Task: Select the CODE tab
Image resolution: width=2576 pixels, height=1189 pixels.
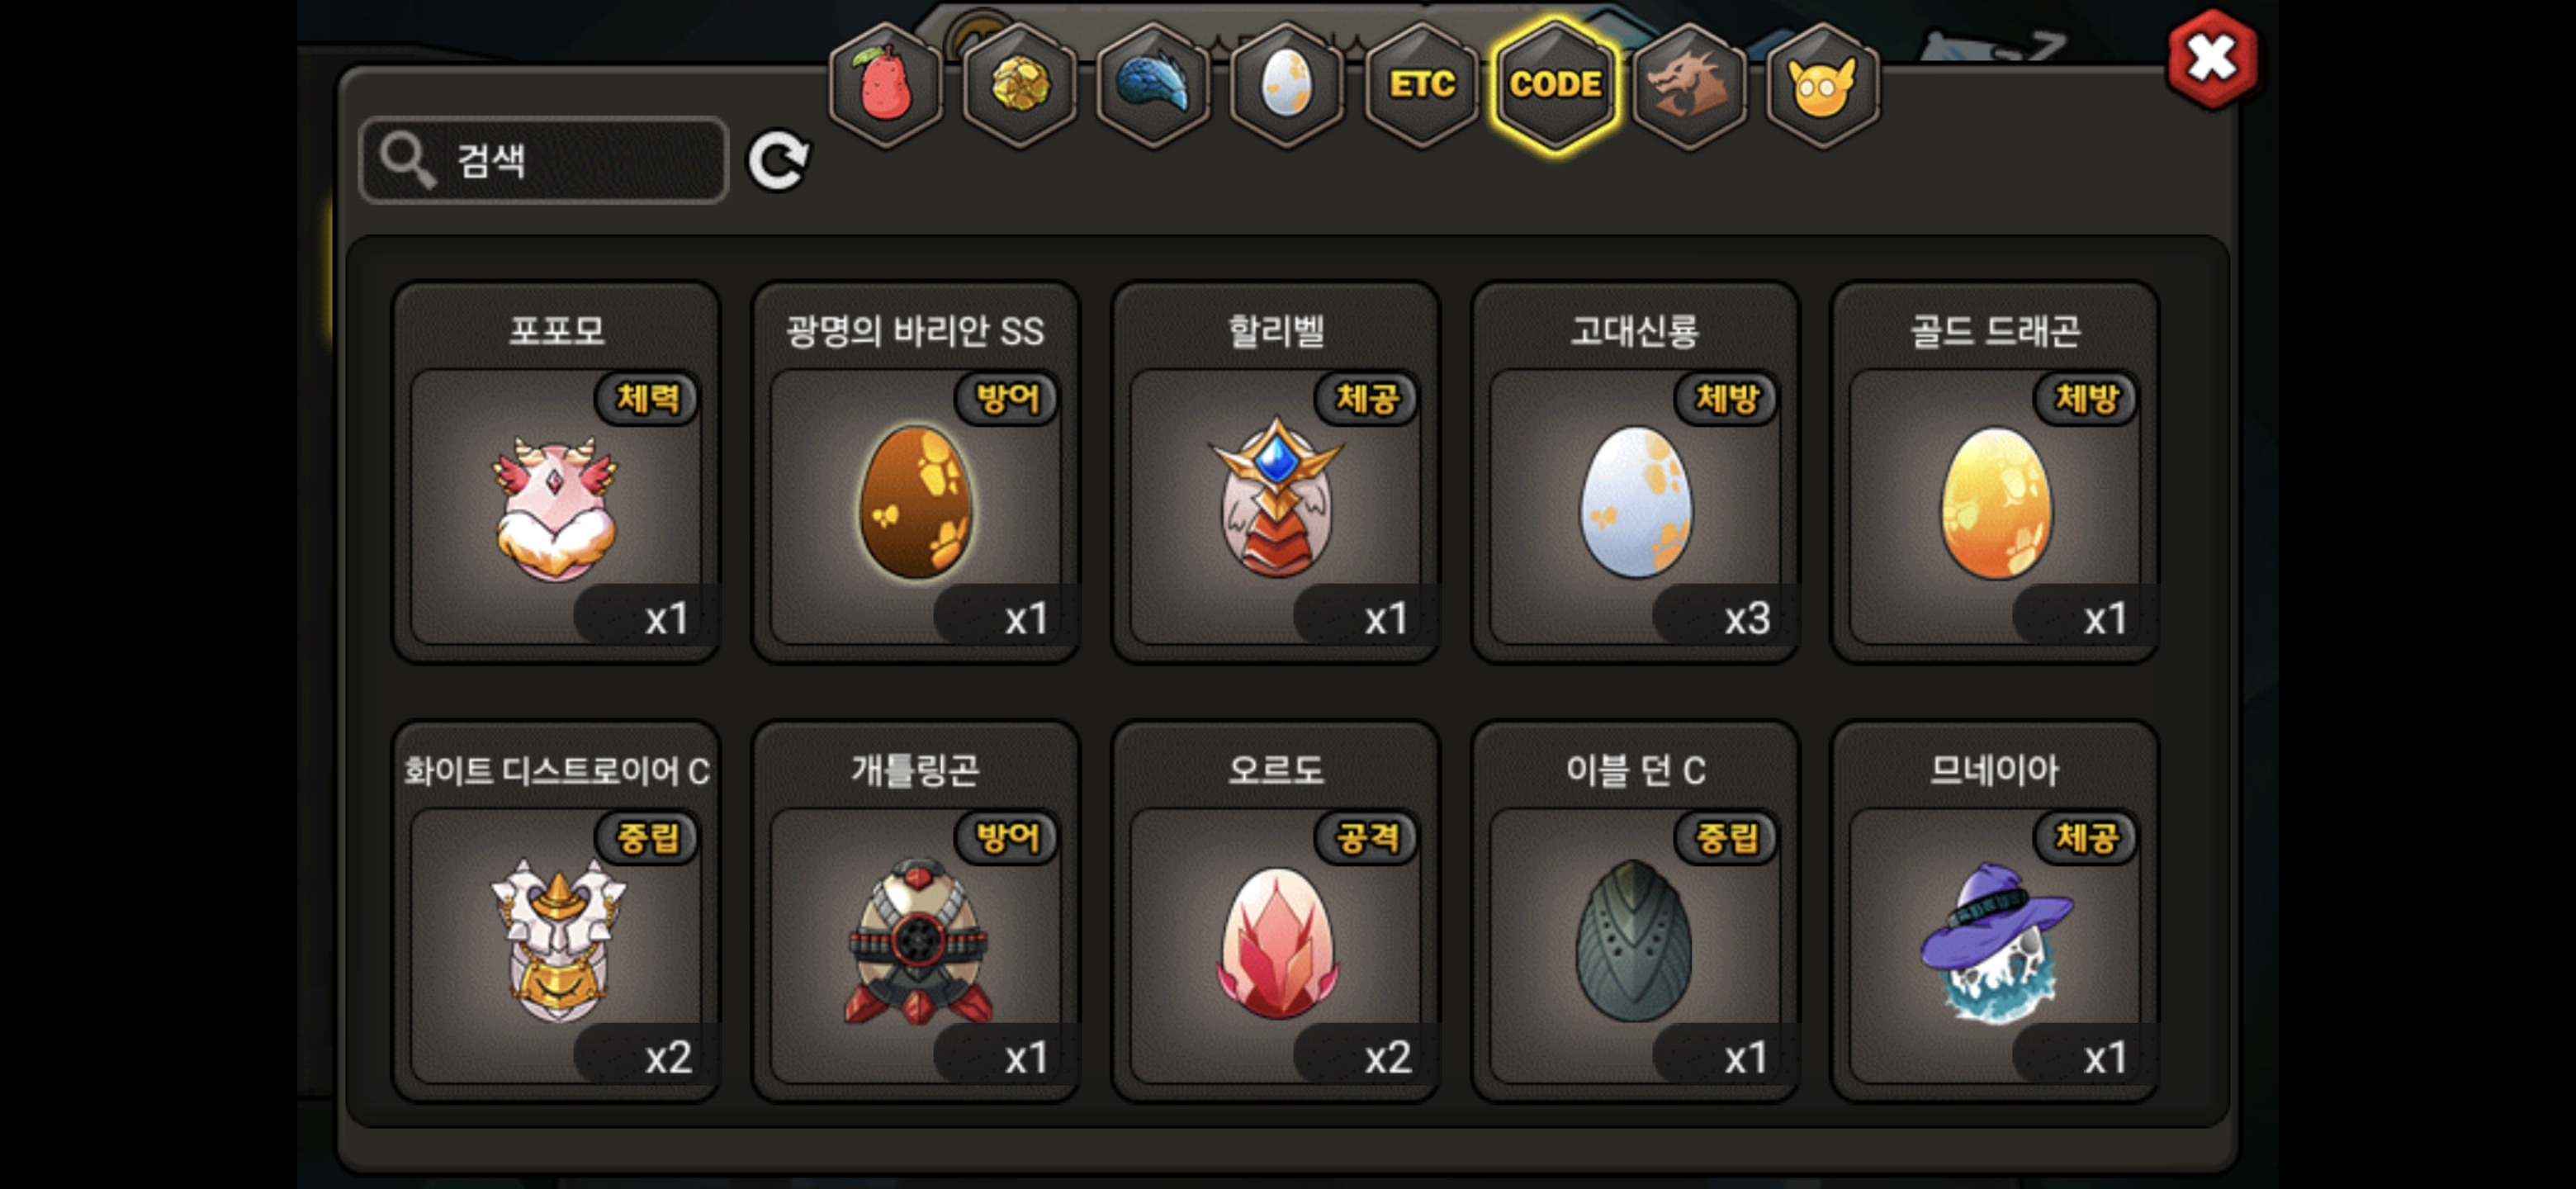Action: tap(1555, 85)
